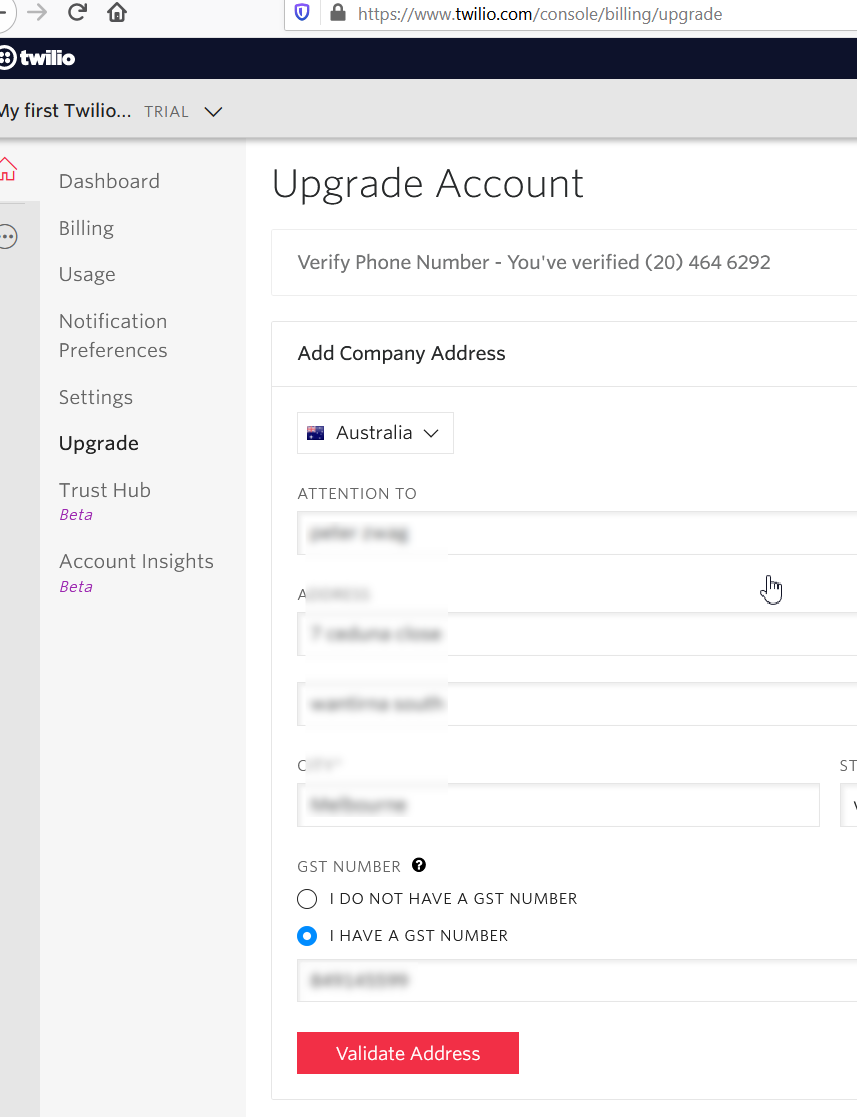Click the GST number help icon
This screenshot has width=857, height=1117.
pos(419,866)
